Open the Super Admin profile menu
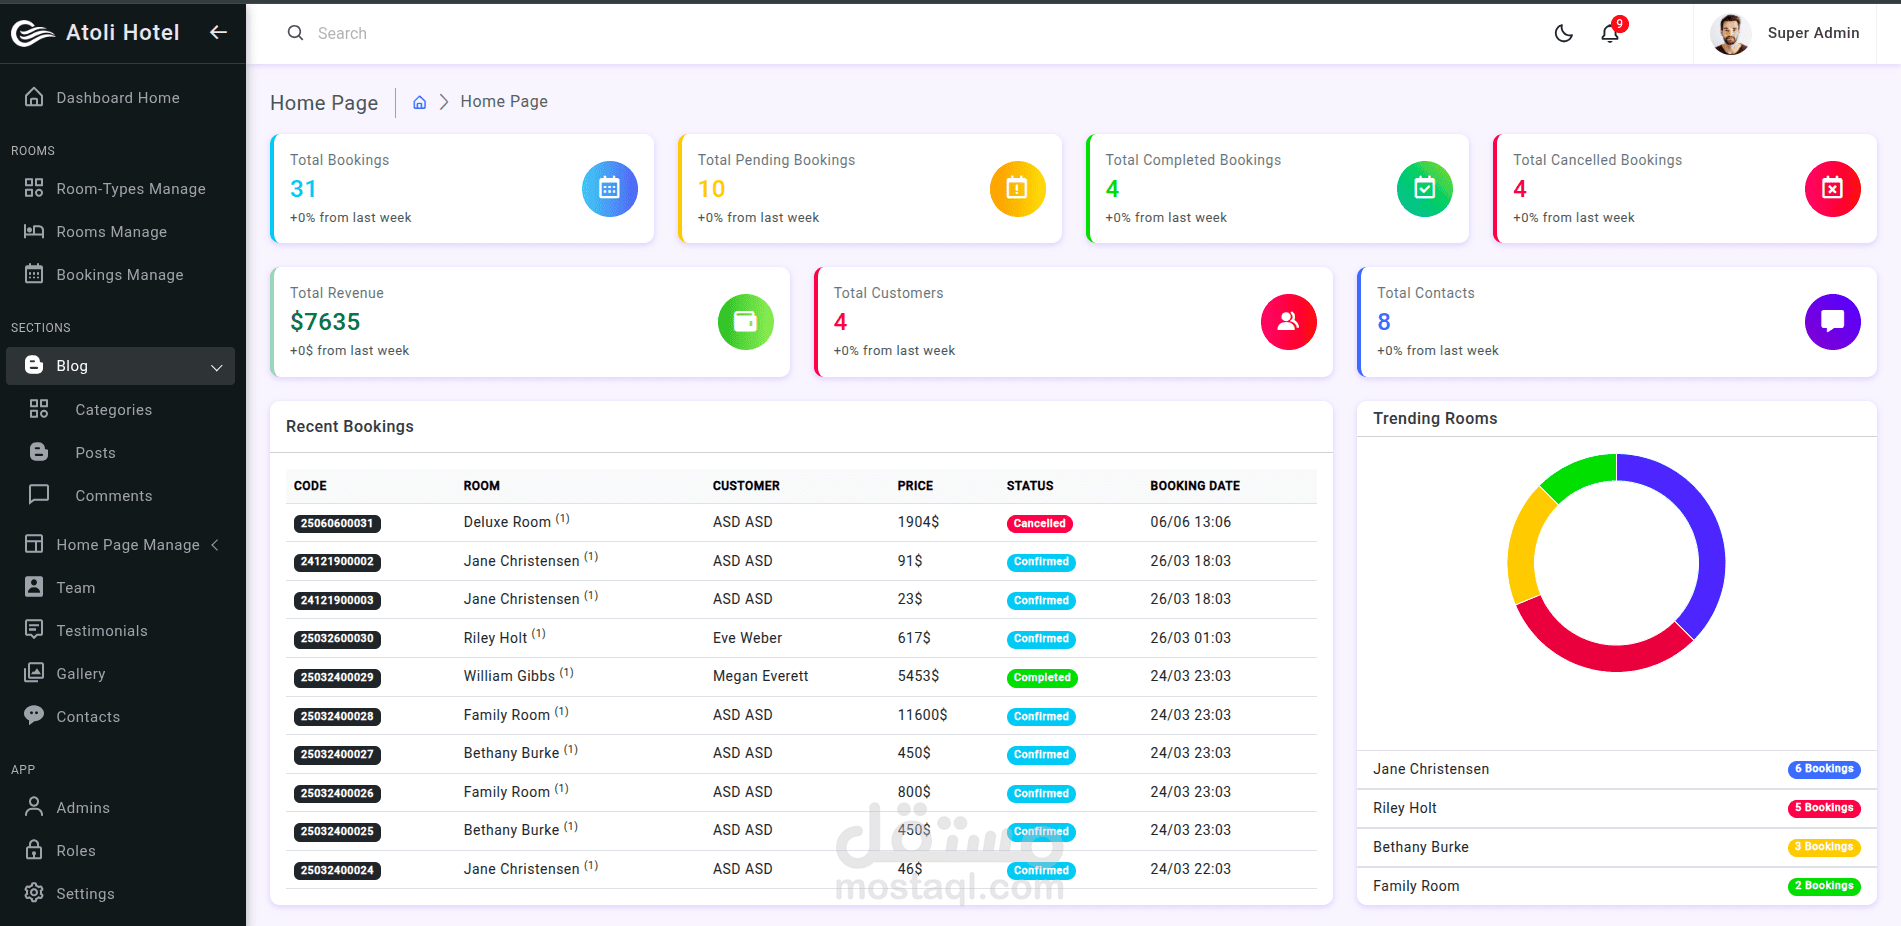This screenshot has height=926, width=1901. point(1785,33)
